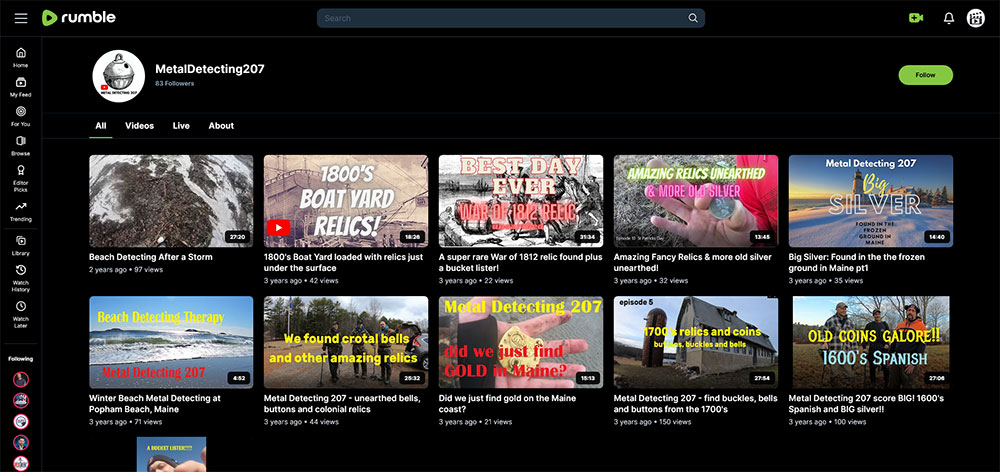Open Editor Picks in sidebar
Viewport: 1000px width, 472px height.
pyautogui.click(x=21, y=178)
